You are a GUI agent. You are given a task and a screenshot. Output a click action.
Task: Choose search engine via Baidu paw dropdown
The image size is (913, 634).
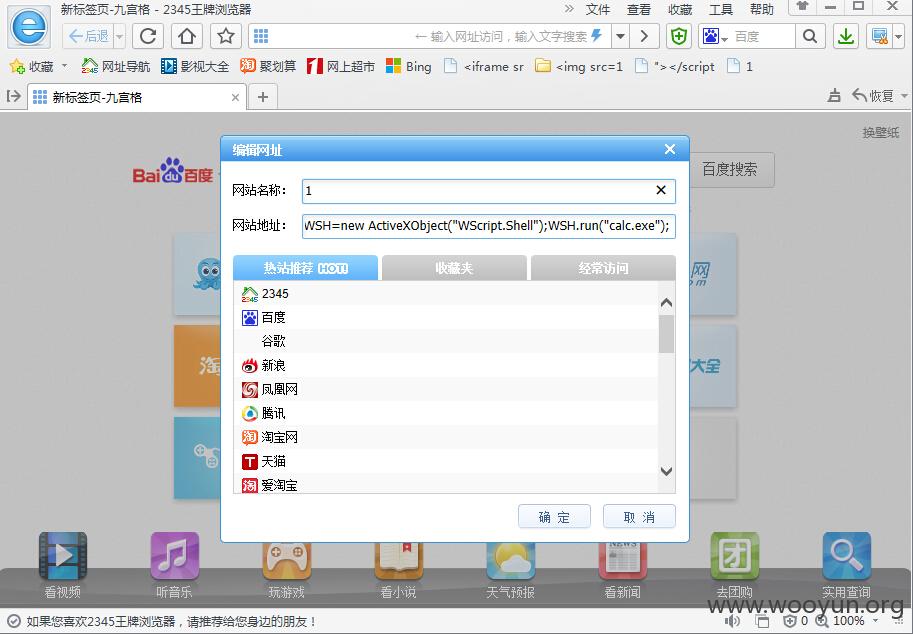[715, 36]
